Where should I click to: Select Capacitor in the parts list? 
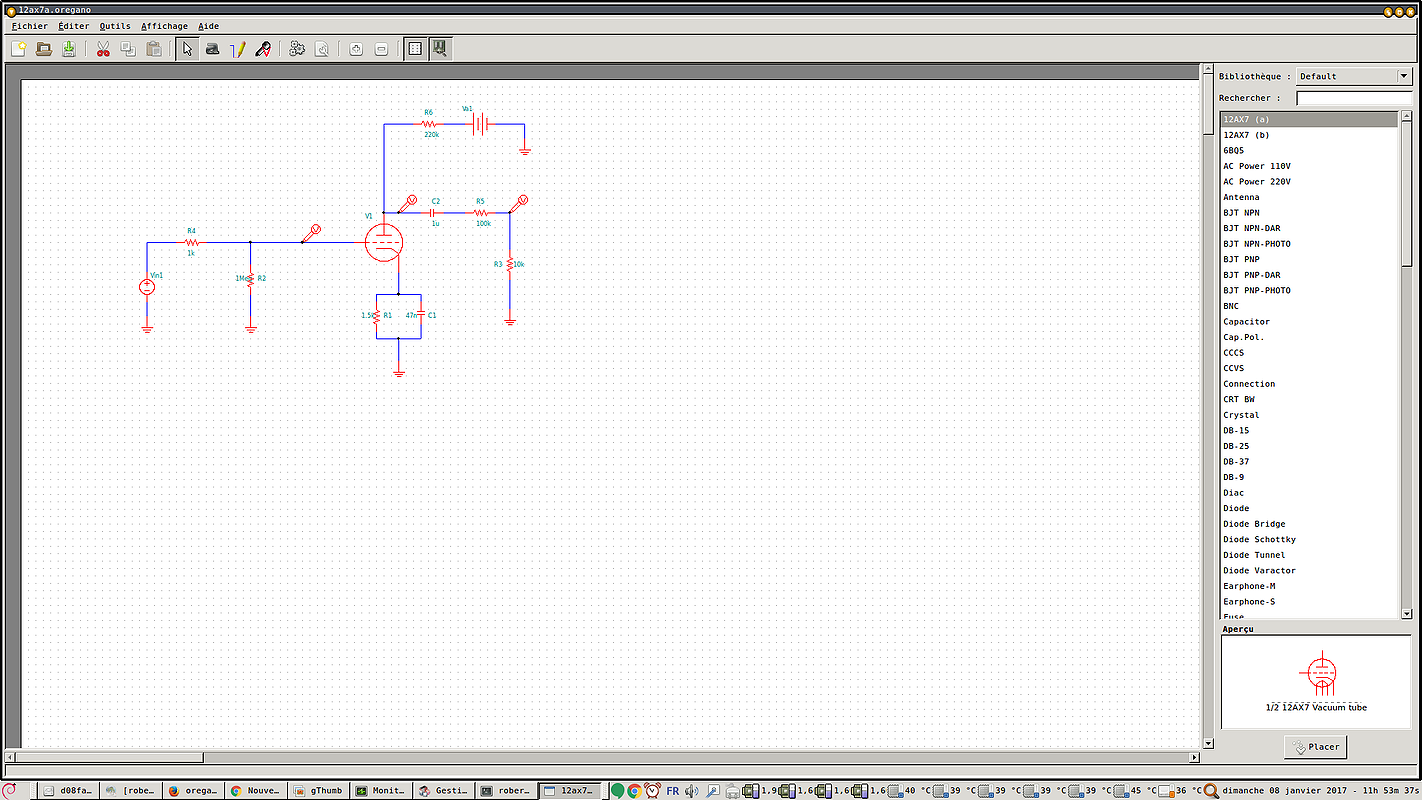pyautogui.click(x=1308, y=322)
